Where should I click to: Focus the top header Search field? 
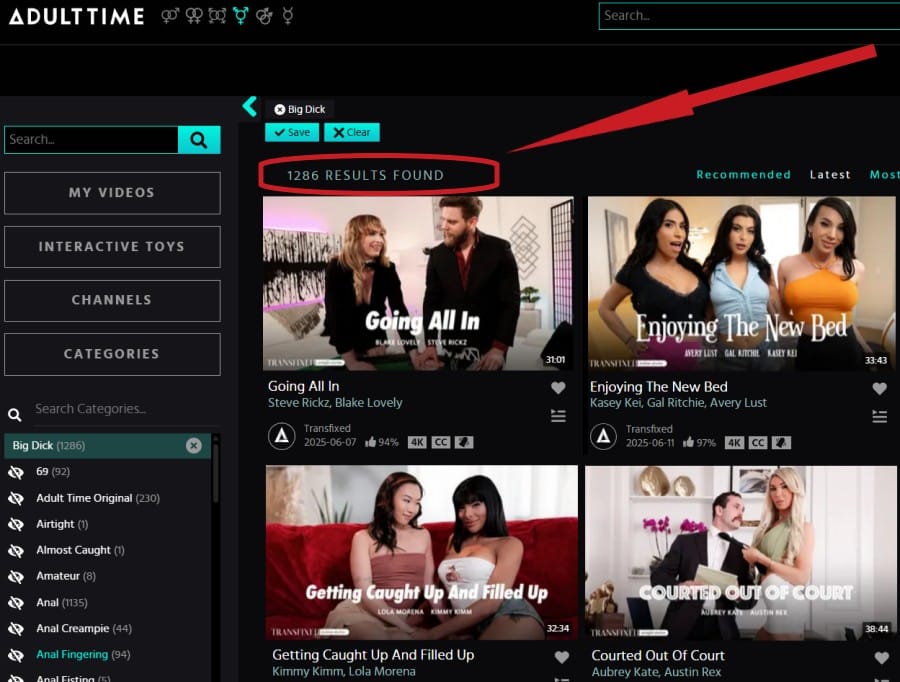pos(749,16)
